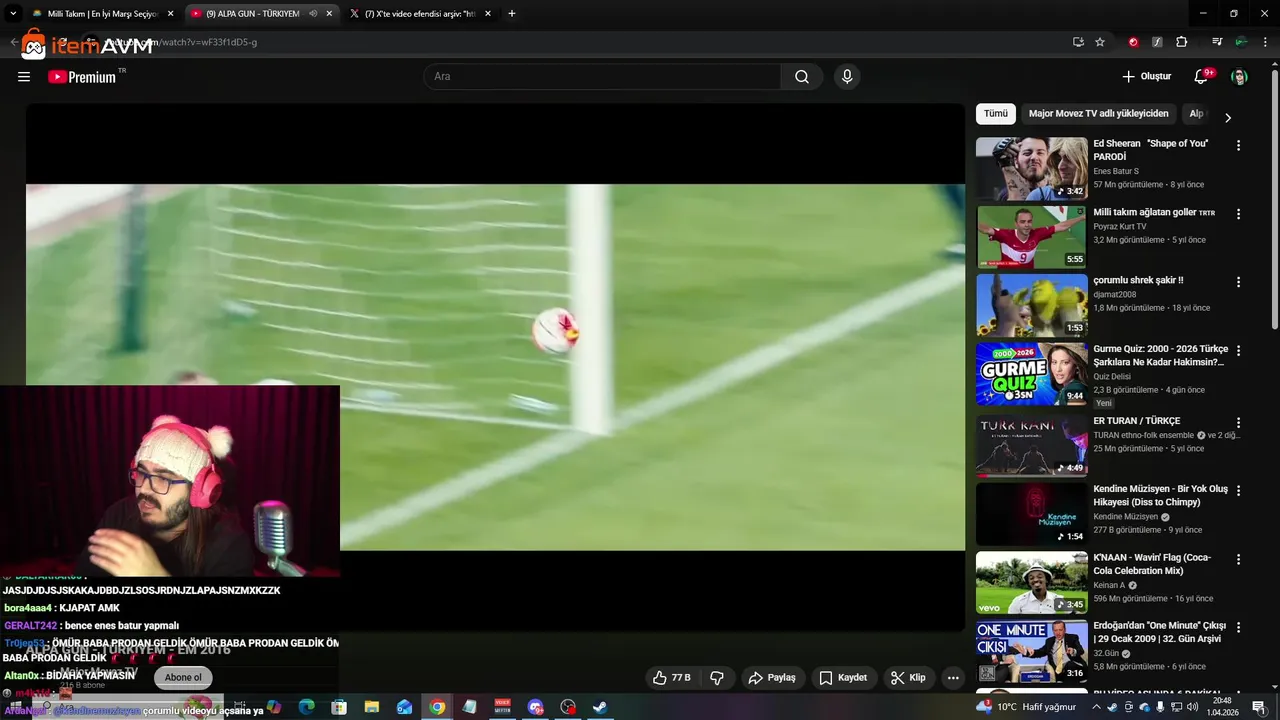Open options menu for Gurme Quiz video
The image size is (1280, 720).
click(x=1238, y=351)
